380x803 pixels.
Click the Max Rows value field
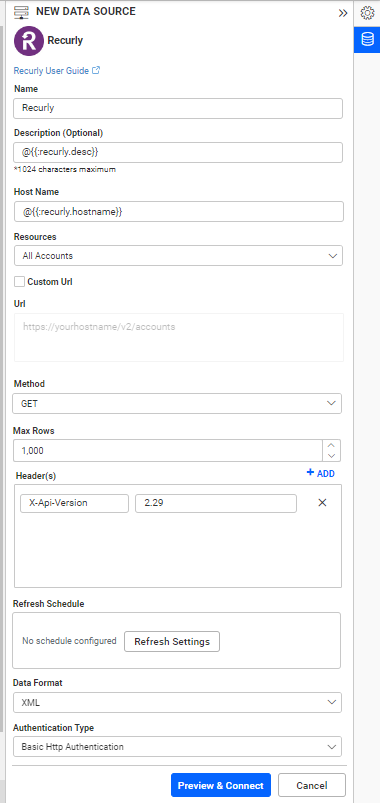(167, 451)
